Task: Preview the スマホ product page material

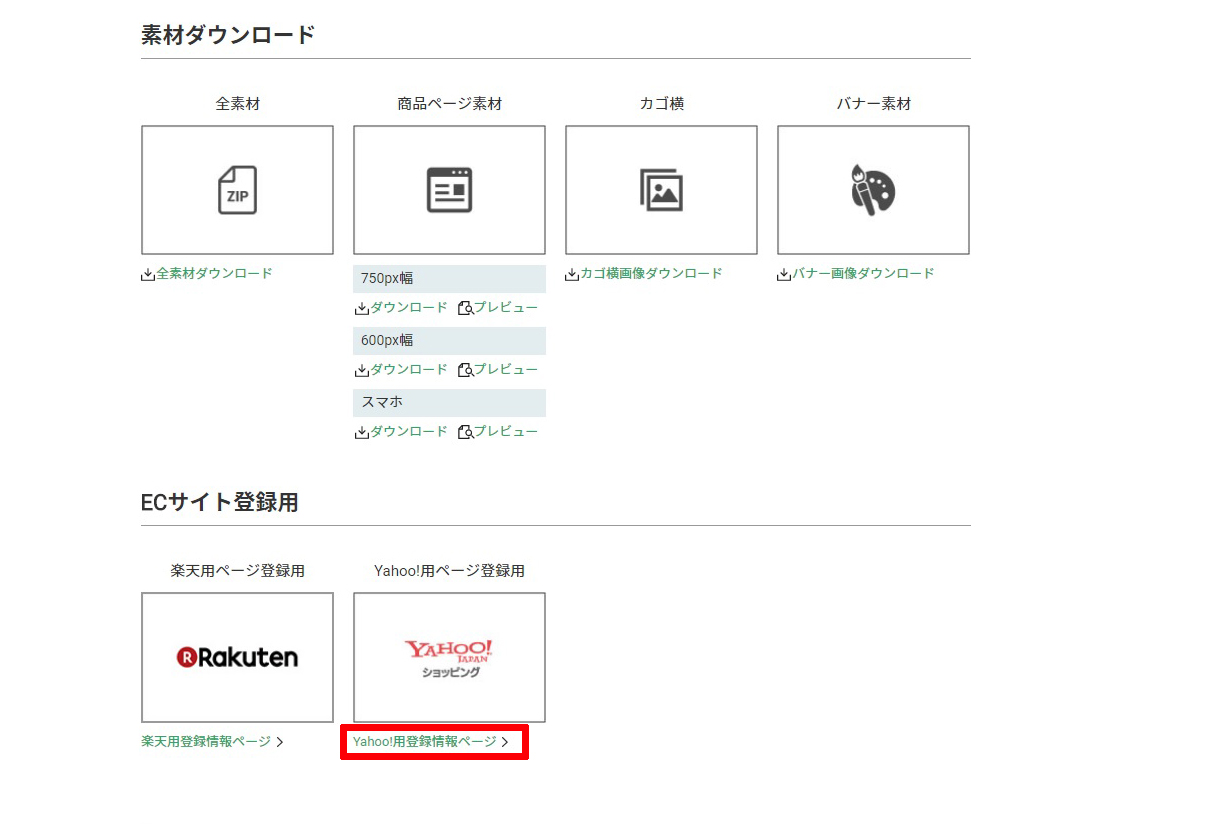Action: [x=498, y=432]
